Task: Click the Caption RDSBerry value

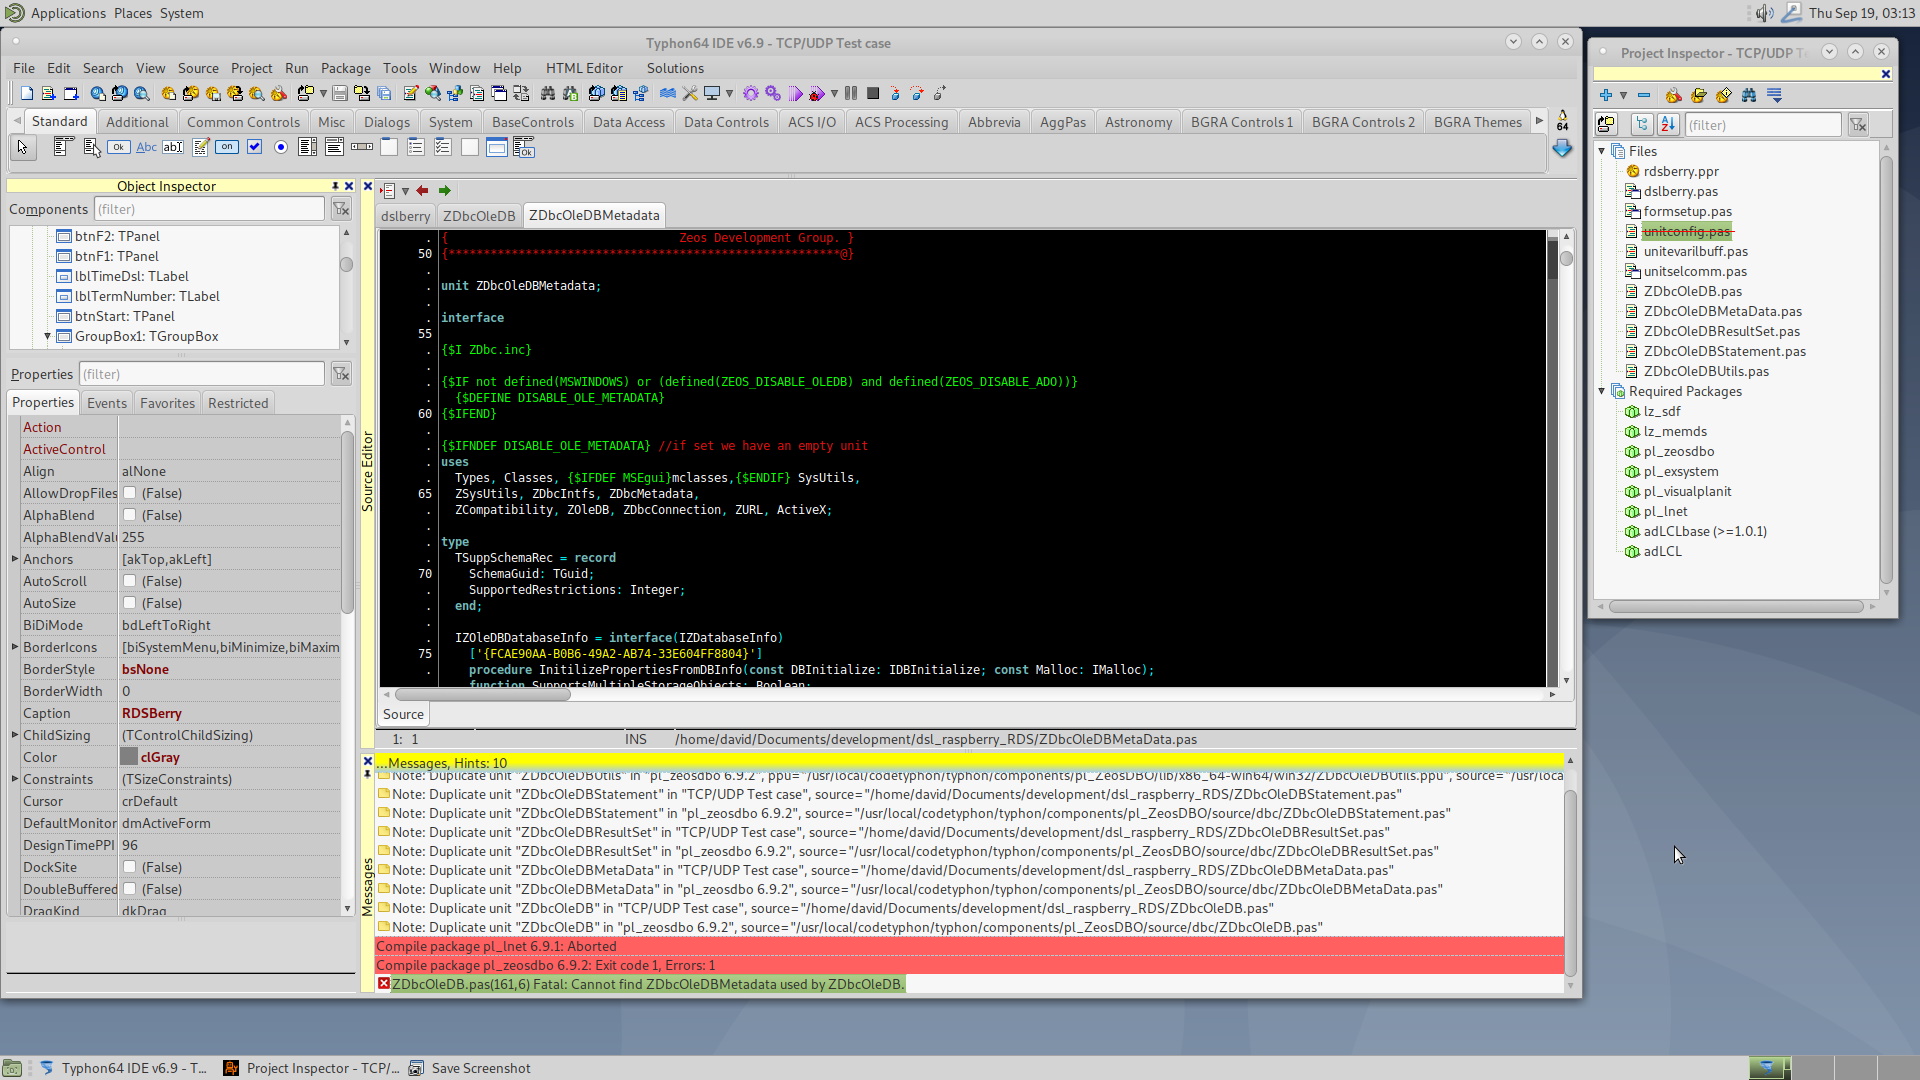Action: tap(152, 713)
